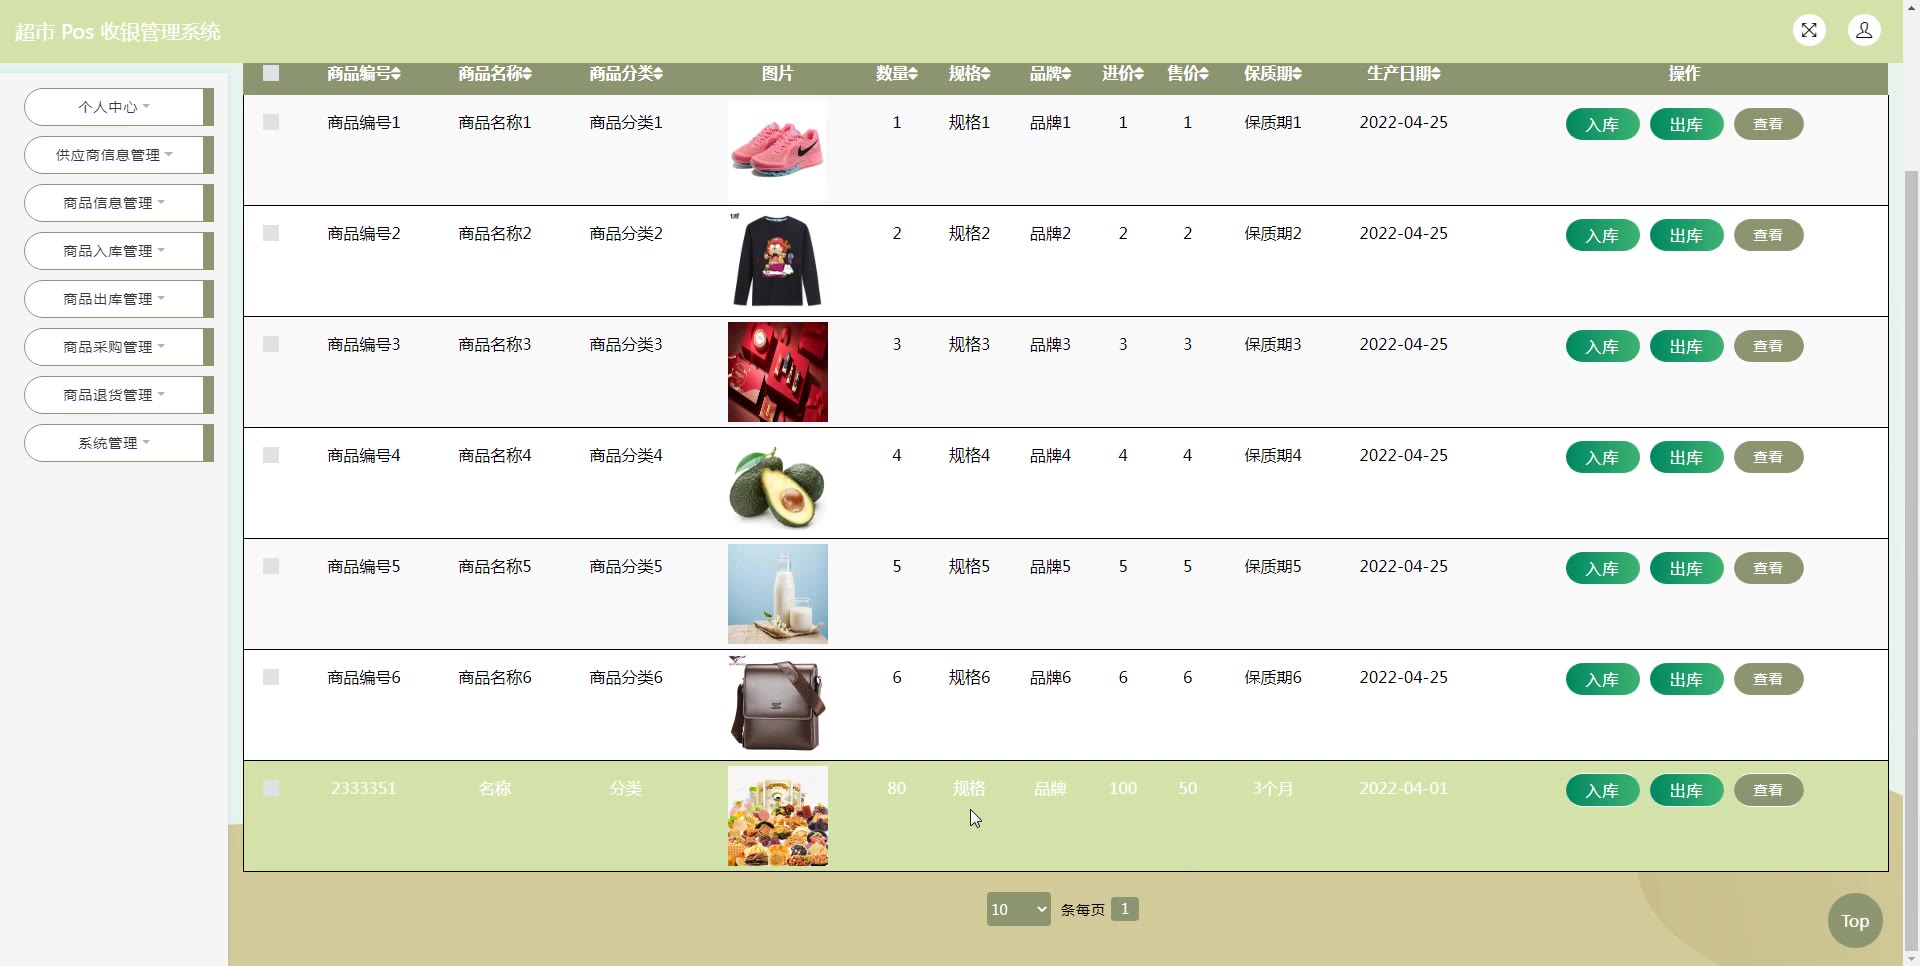
Task: Sort by 保质期 column header
Action: point(1273,73)
